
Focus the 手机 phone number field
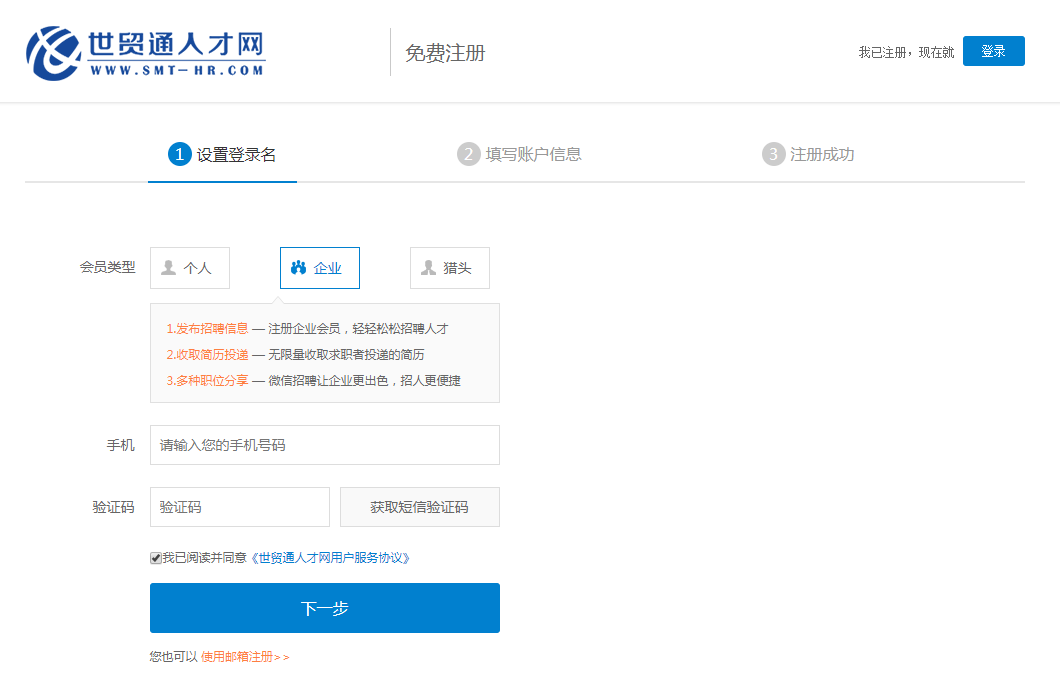pyautogui.click(x=324, y=445)
